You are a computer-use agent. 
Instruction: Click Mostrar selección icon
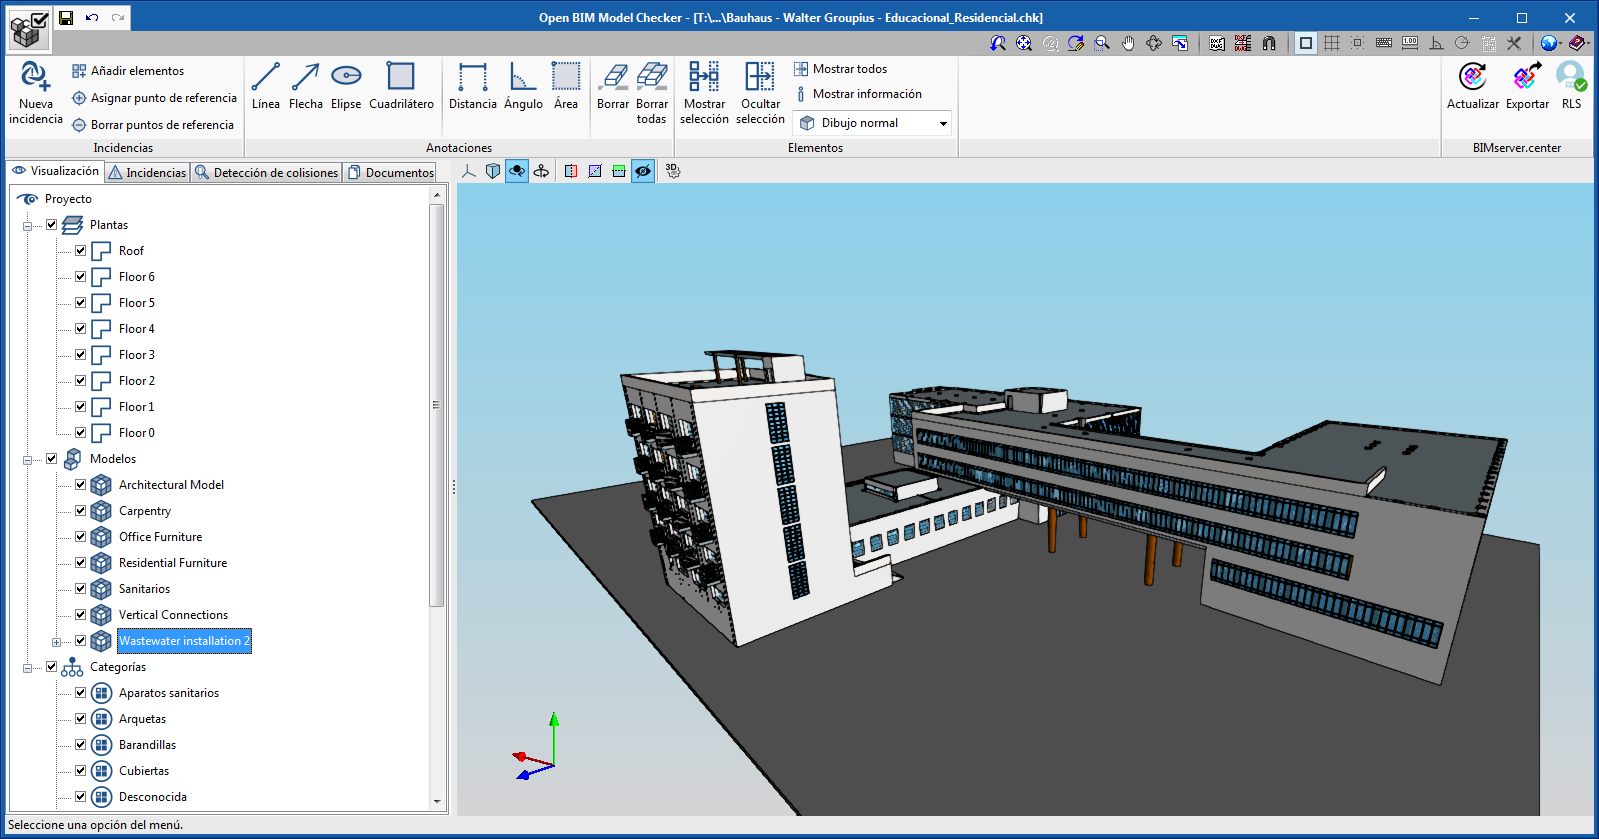pyautogui.click(x=704, y=77)
